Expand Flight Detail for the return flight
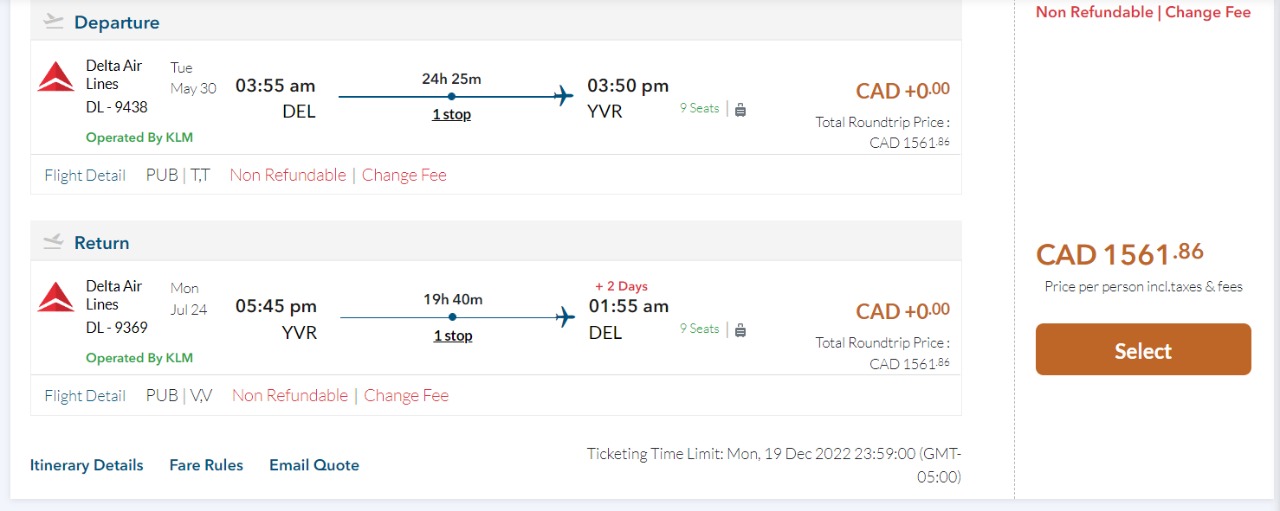This screenshot has height=511, width=1280. click(x=85, y=396)
